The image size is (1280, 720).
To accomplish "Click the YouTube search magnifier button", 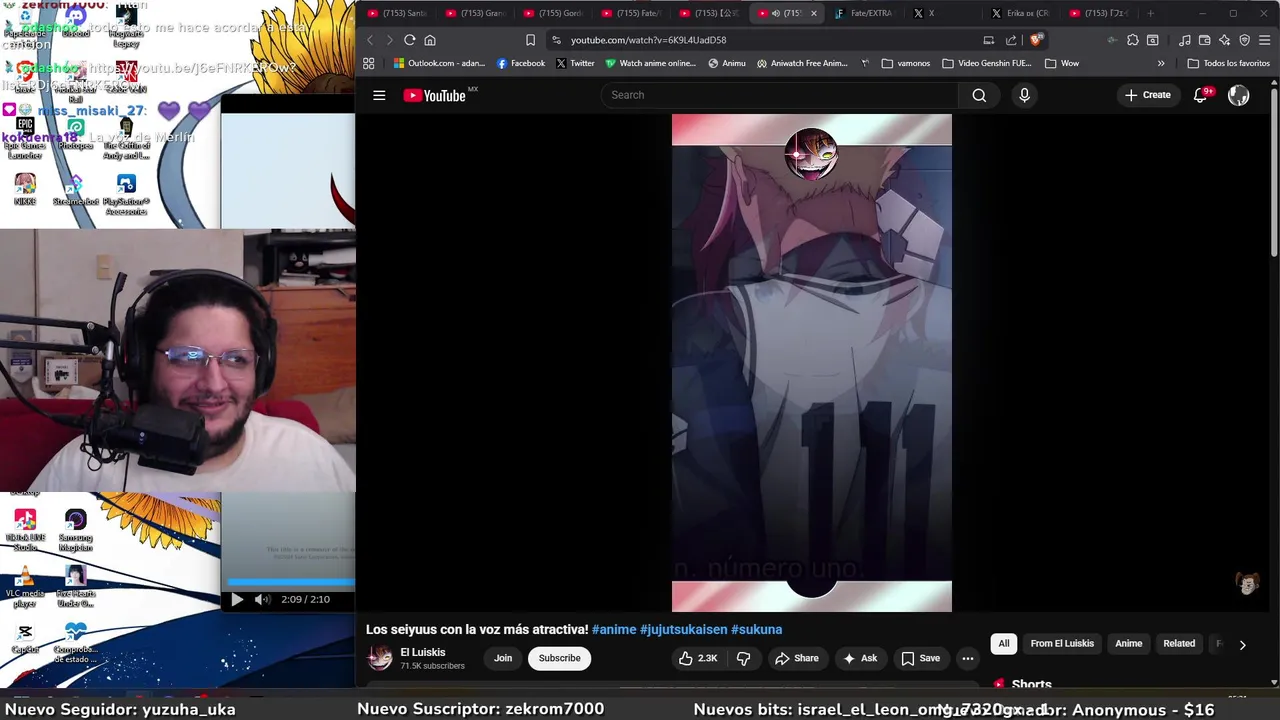I will click(979, 95).
